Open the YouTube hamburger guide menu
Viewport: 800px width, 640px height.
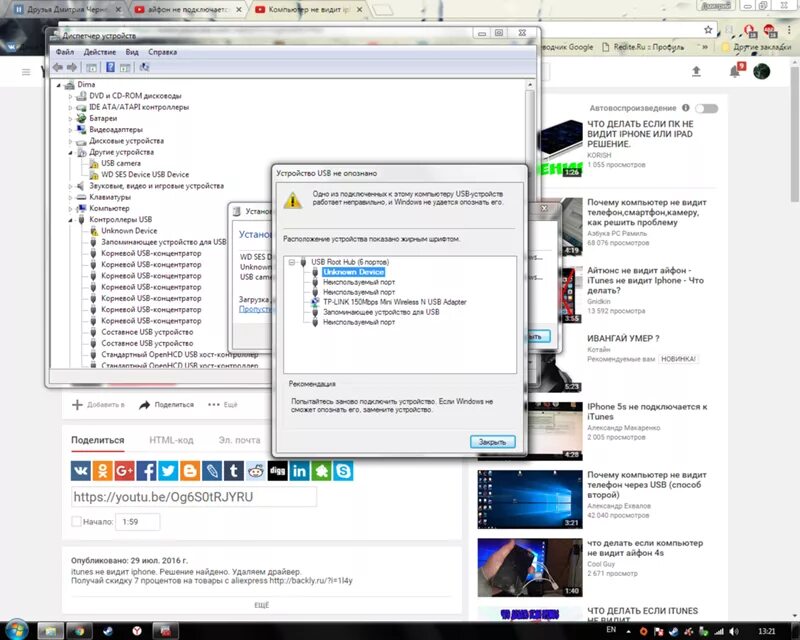(x=26, y=72)
